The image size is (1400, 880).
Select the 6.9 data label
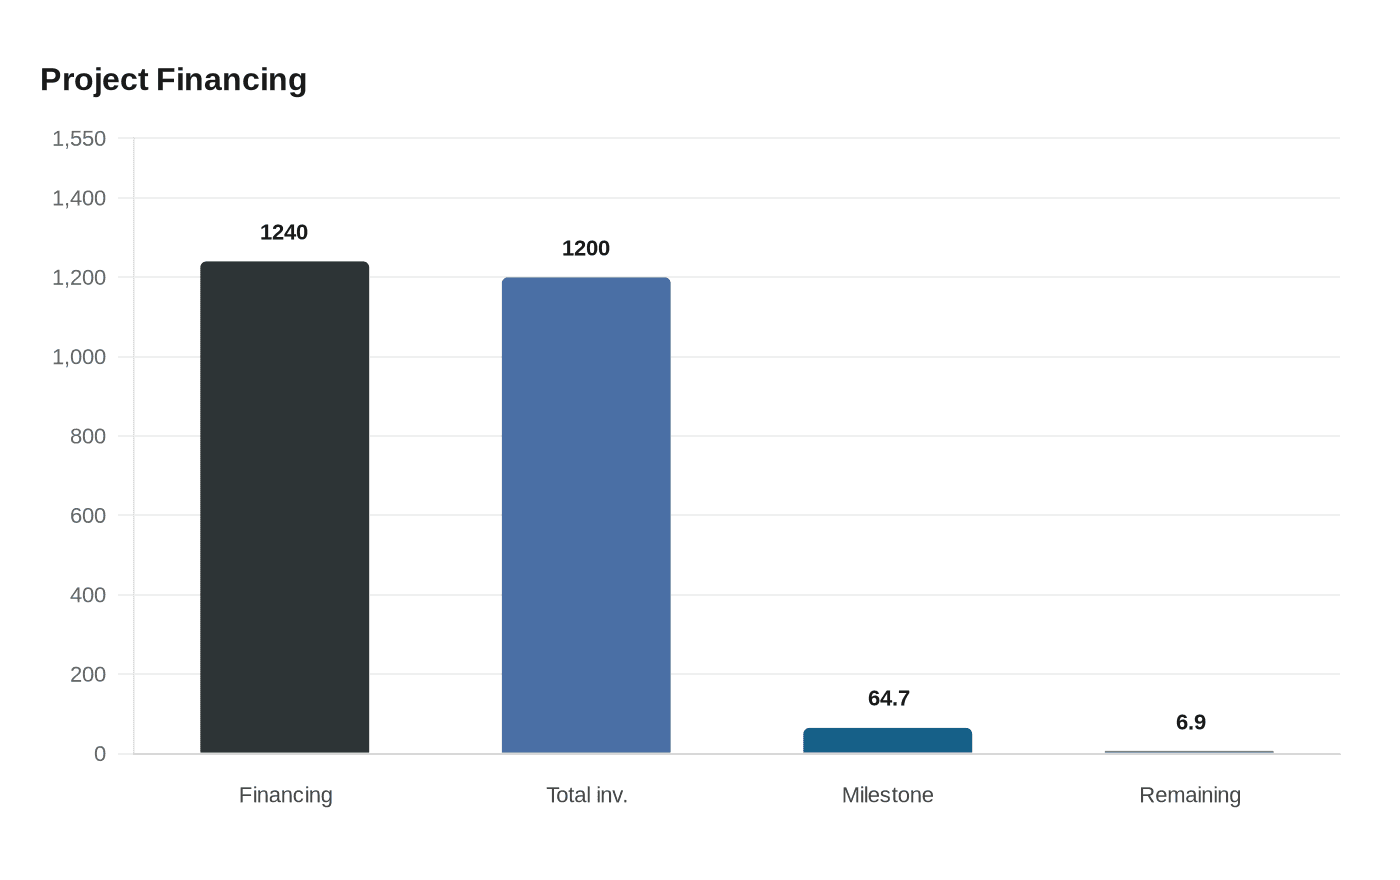click(x=1191, y=723)
